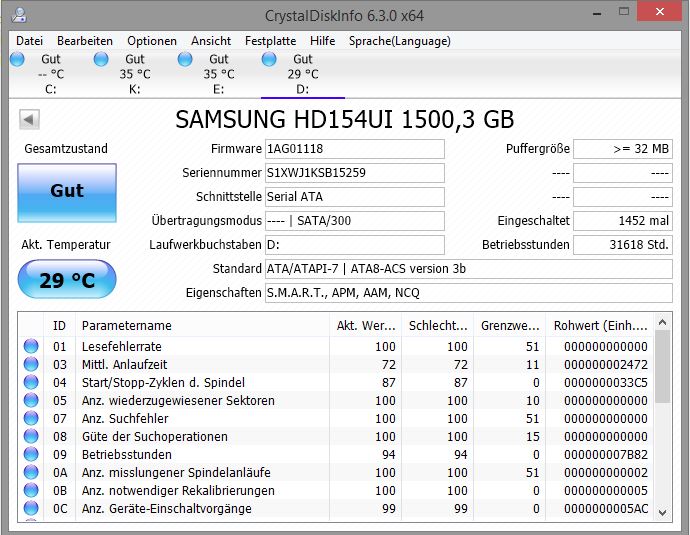Click status orb for Start/Stopp-Zyklen row
The height and width of the screenshot is (535, 690).
tap(31, 382)
